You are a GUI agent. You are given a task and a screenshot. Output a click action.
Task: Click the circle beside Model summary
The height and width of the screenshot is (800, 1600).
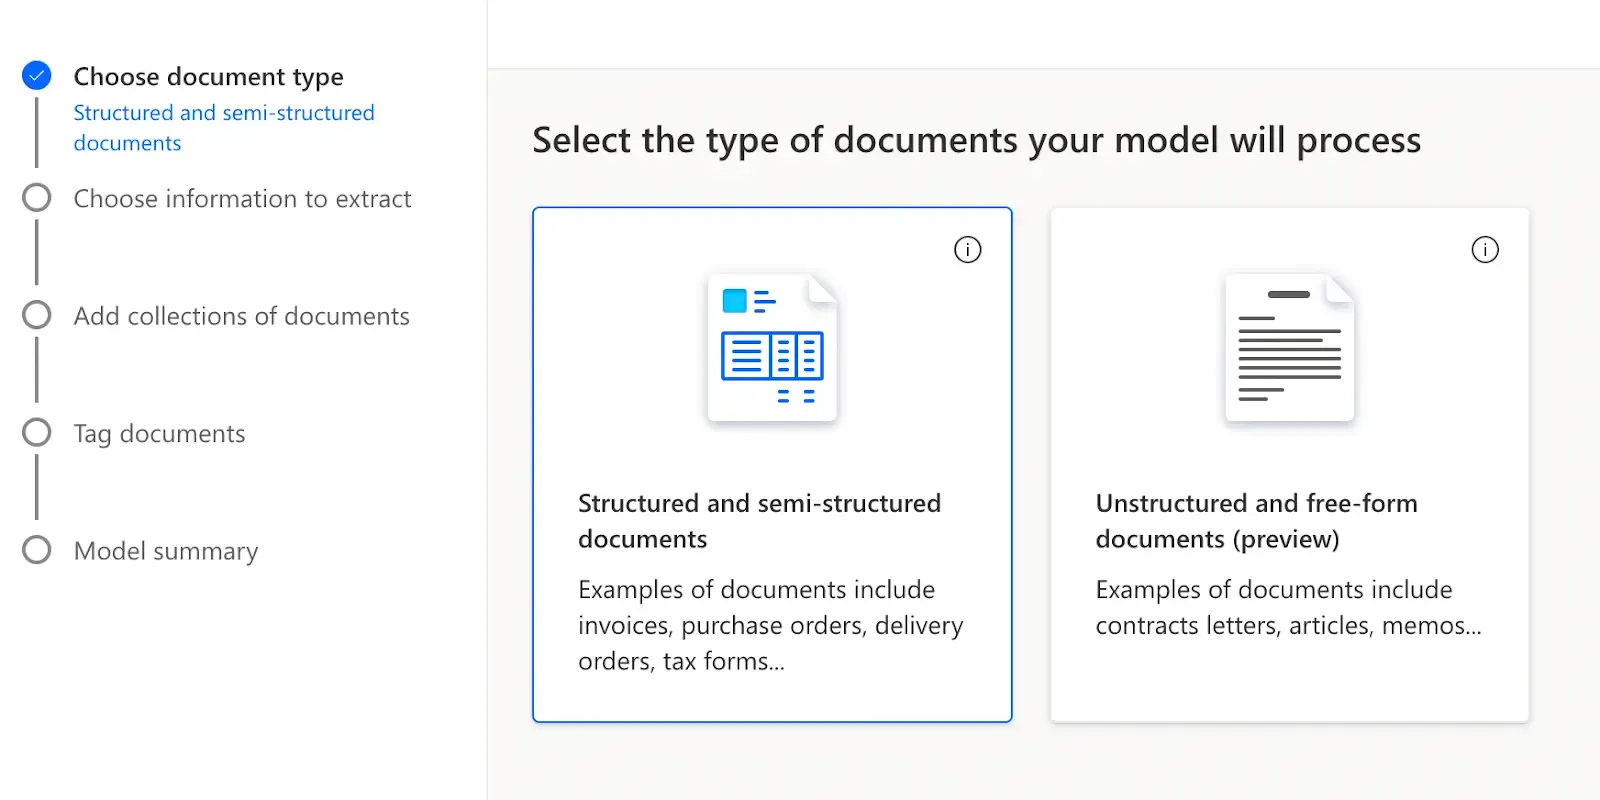(x=37, y=550)
